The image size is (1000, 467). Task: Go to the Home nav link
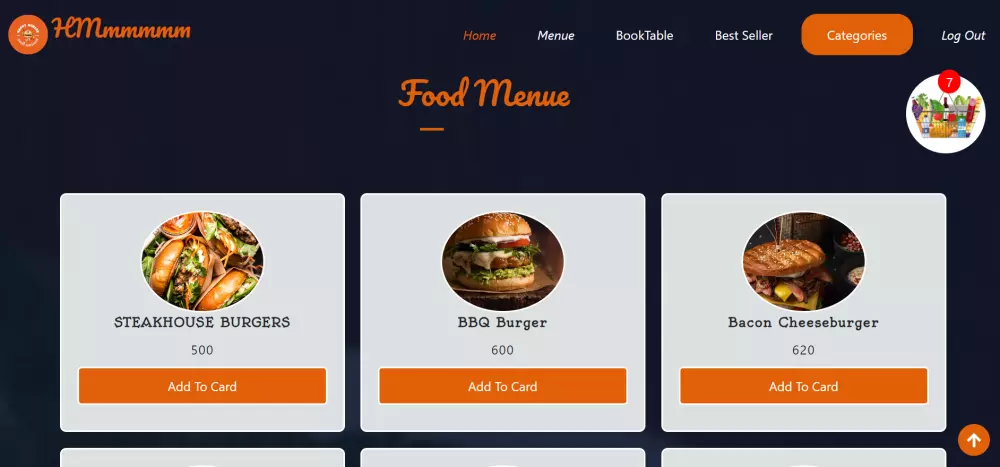tap(480, 36)
